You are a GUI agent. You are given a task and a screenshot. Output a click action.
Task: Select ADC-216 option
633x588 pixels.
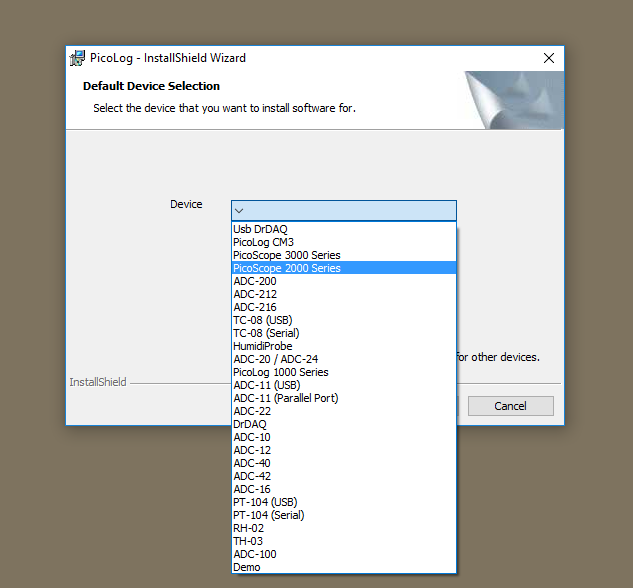(x=344, y=307)
